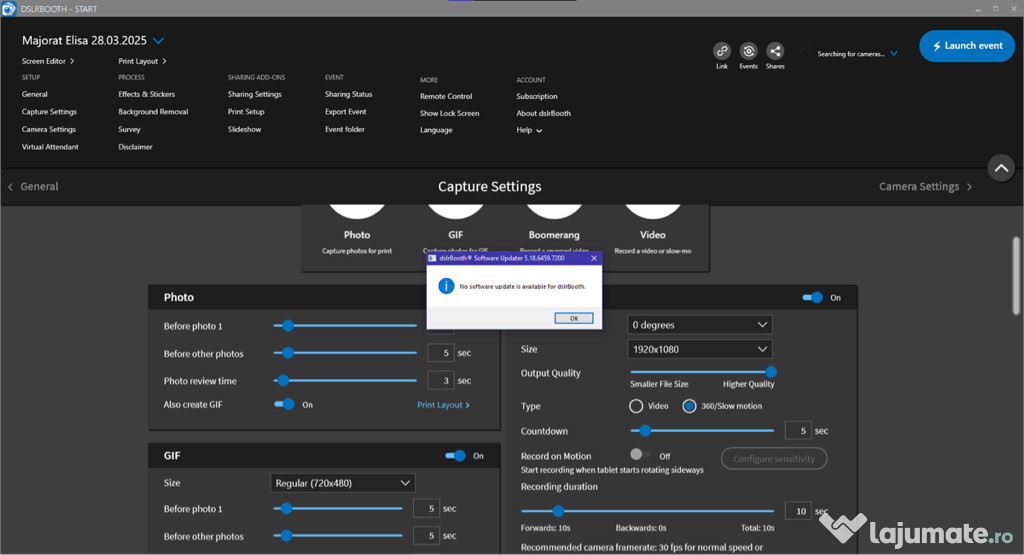Open General in the Setup menu
The width and height of the screenshot is (1024, 555).
(35, 94)
